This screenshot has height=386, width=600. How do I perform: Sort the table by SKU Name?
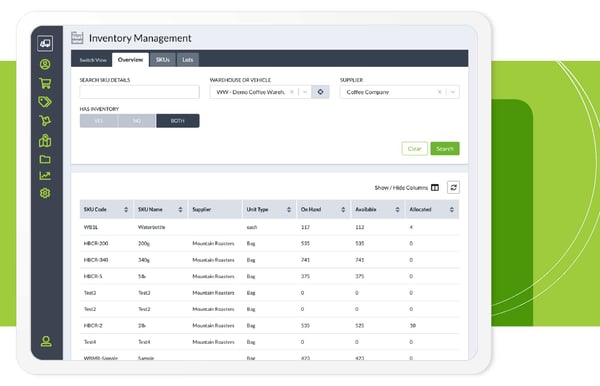(180, 209)
